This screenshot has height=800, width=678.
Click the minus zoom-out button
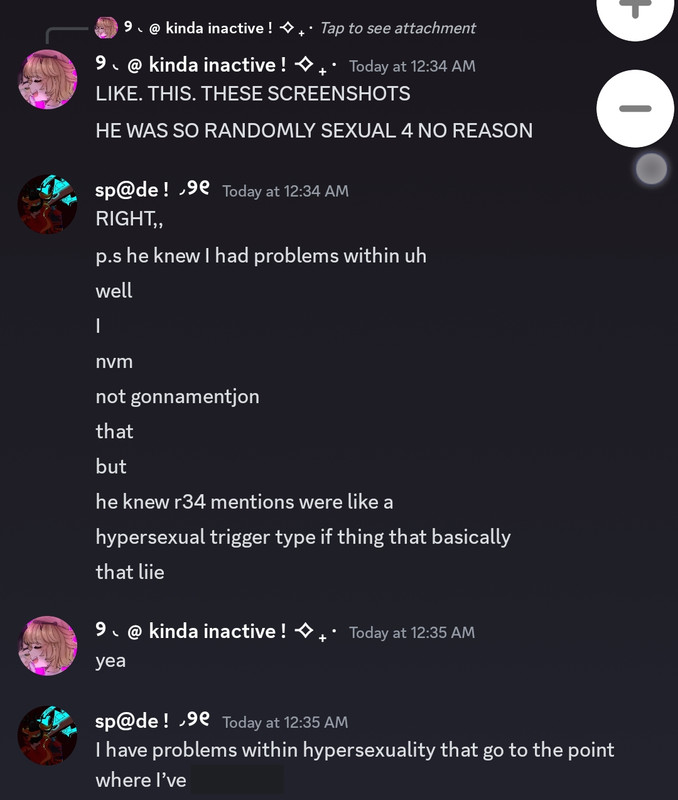coord(635,108)
